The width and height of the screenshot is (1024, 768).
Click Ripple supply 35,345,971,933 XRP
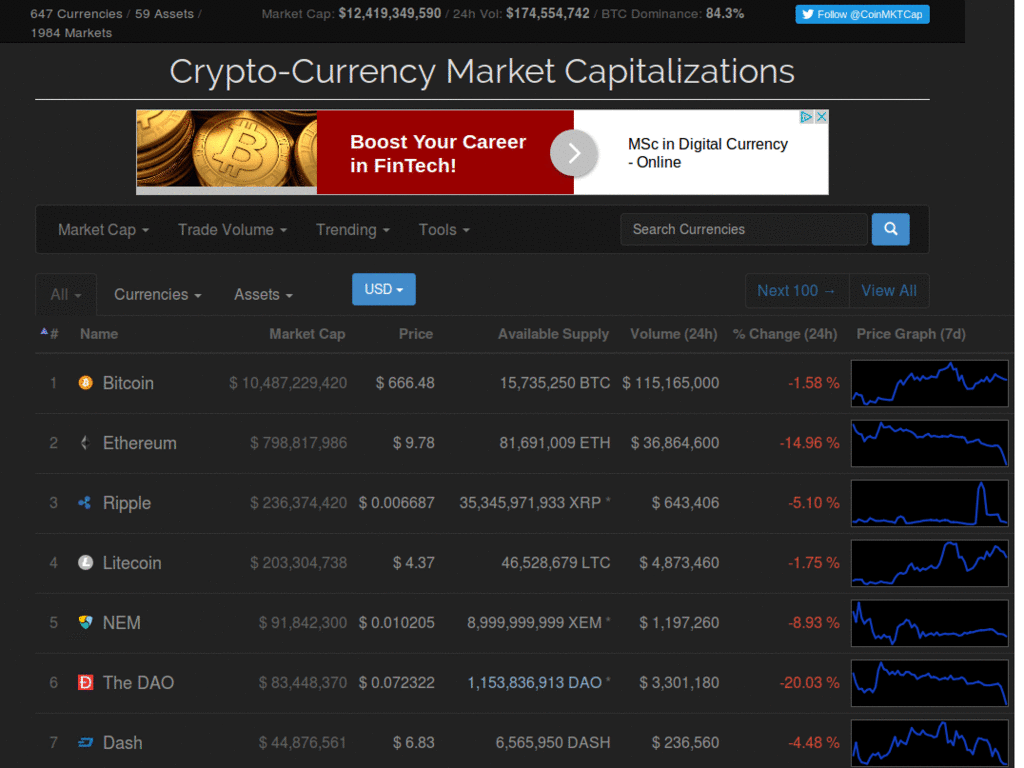[x=530, y=503]
